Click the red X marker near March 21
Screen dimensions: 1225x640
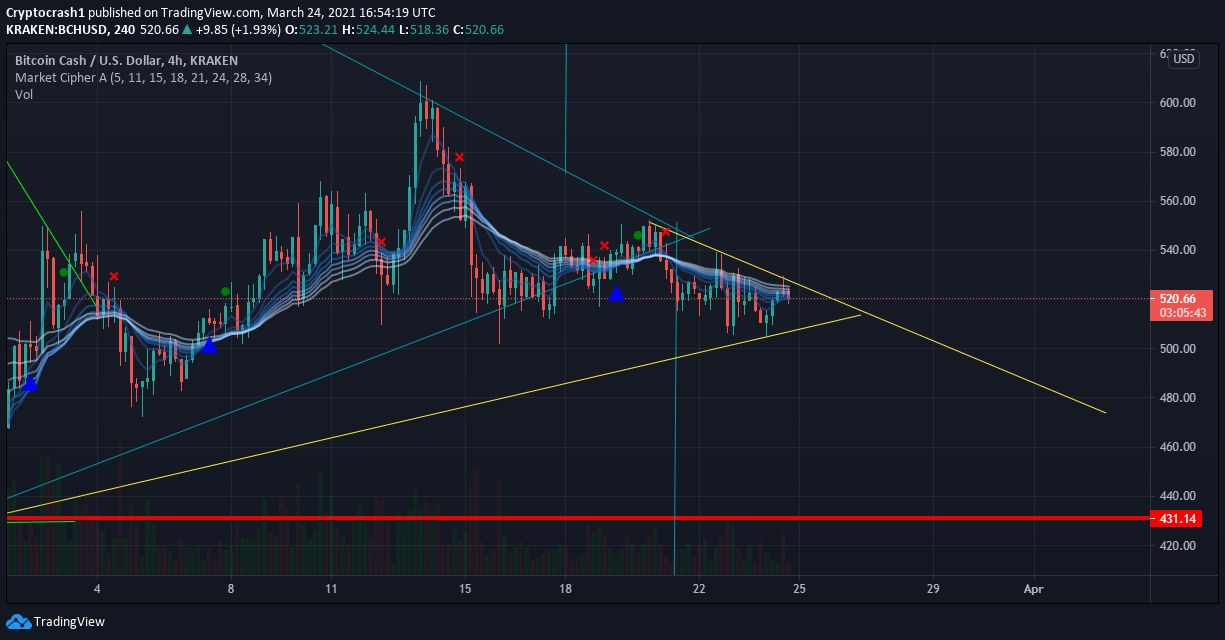click(x=666, y=232)
